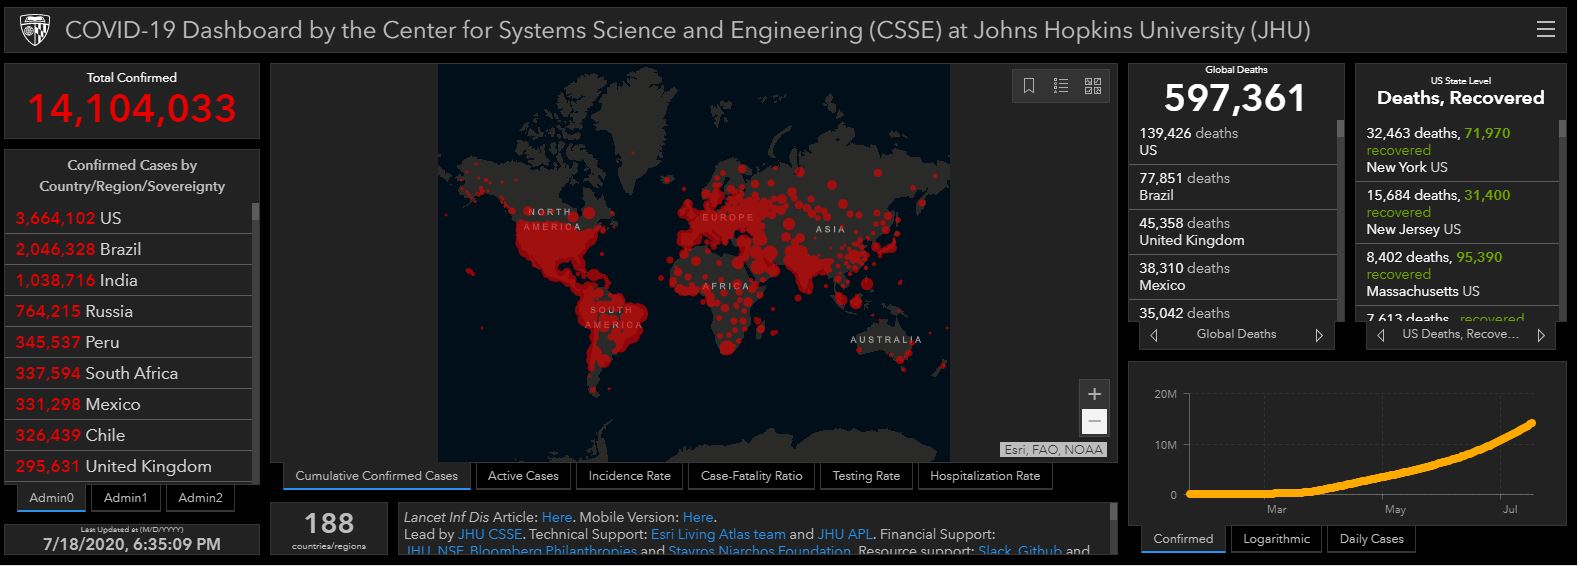Open the JHU APL link

click(x=845, y=534)
